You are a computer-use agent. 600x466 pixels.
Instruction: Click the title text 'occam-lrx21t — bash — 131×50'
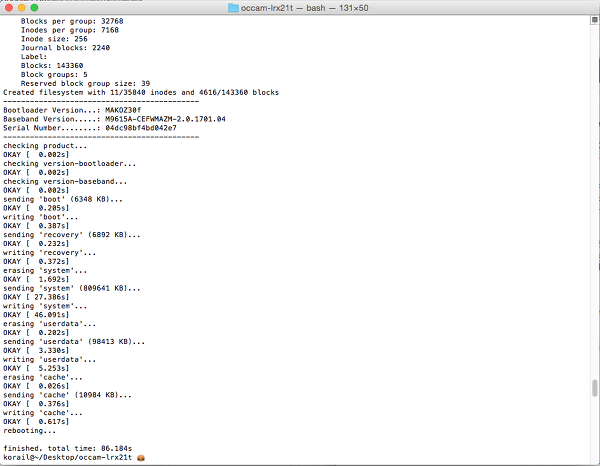pos(305,8)
